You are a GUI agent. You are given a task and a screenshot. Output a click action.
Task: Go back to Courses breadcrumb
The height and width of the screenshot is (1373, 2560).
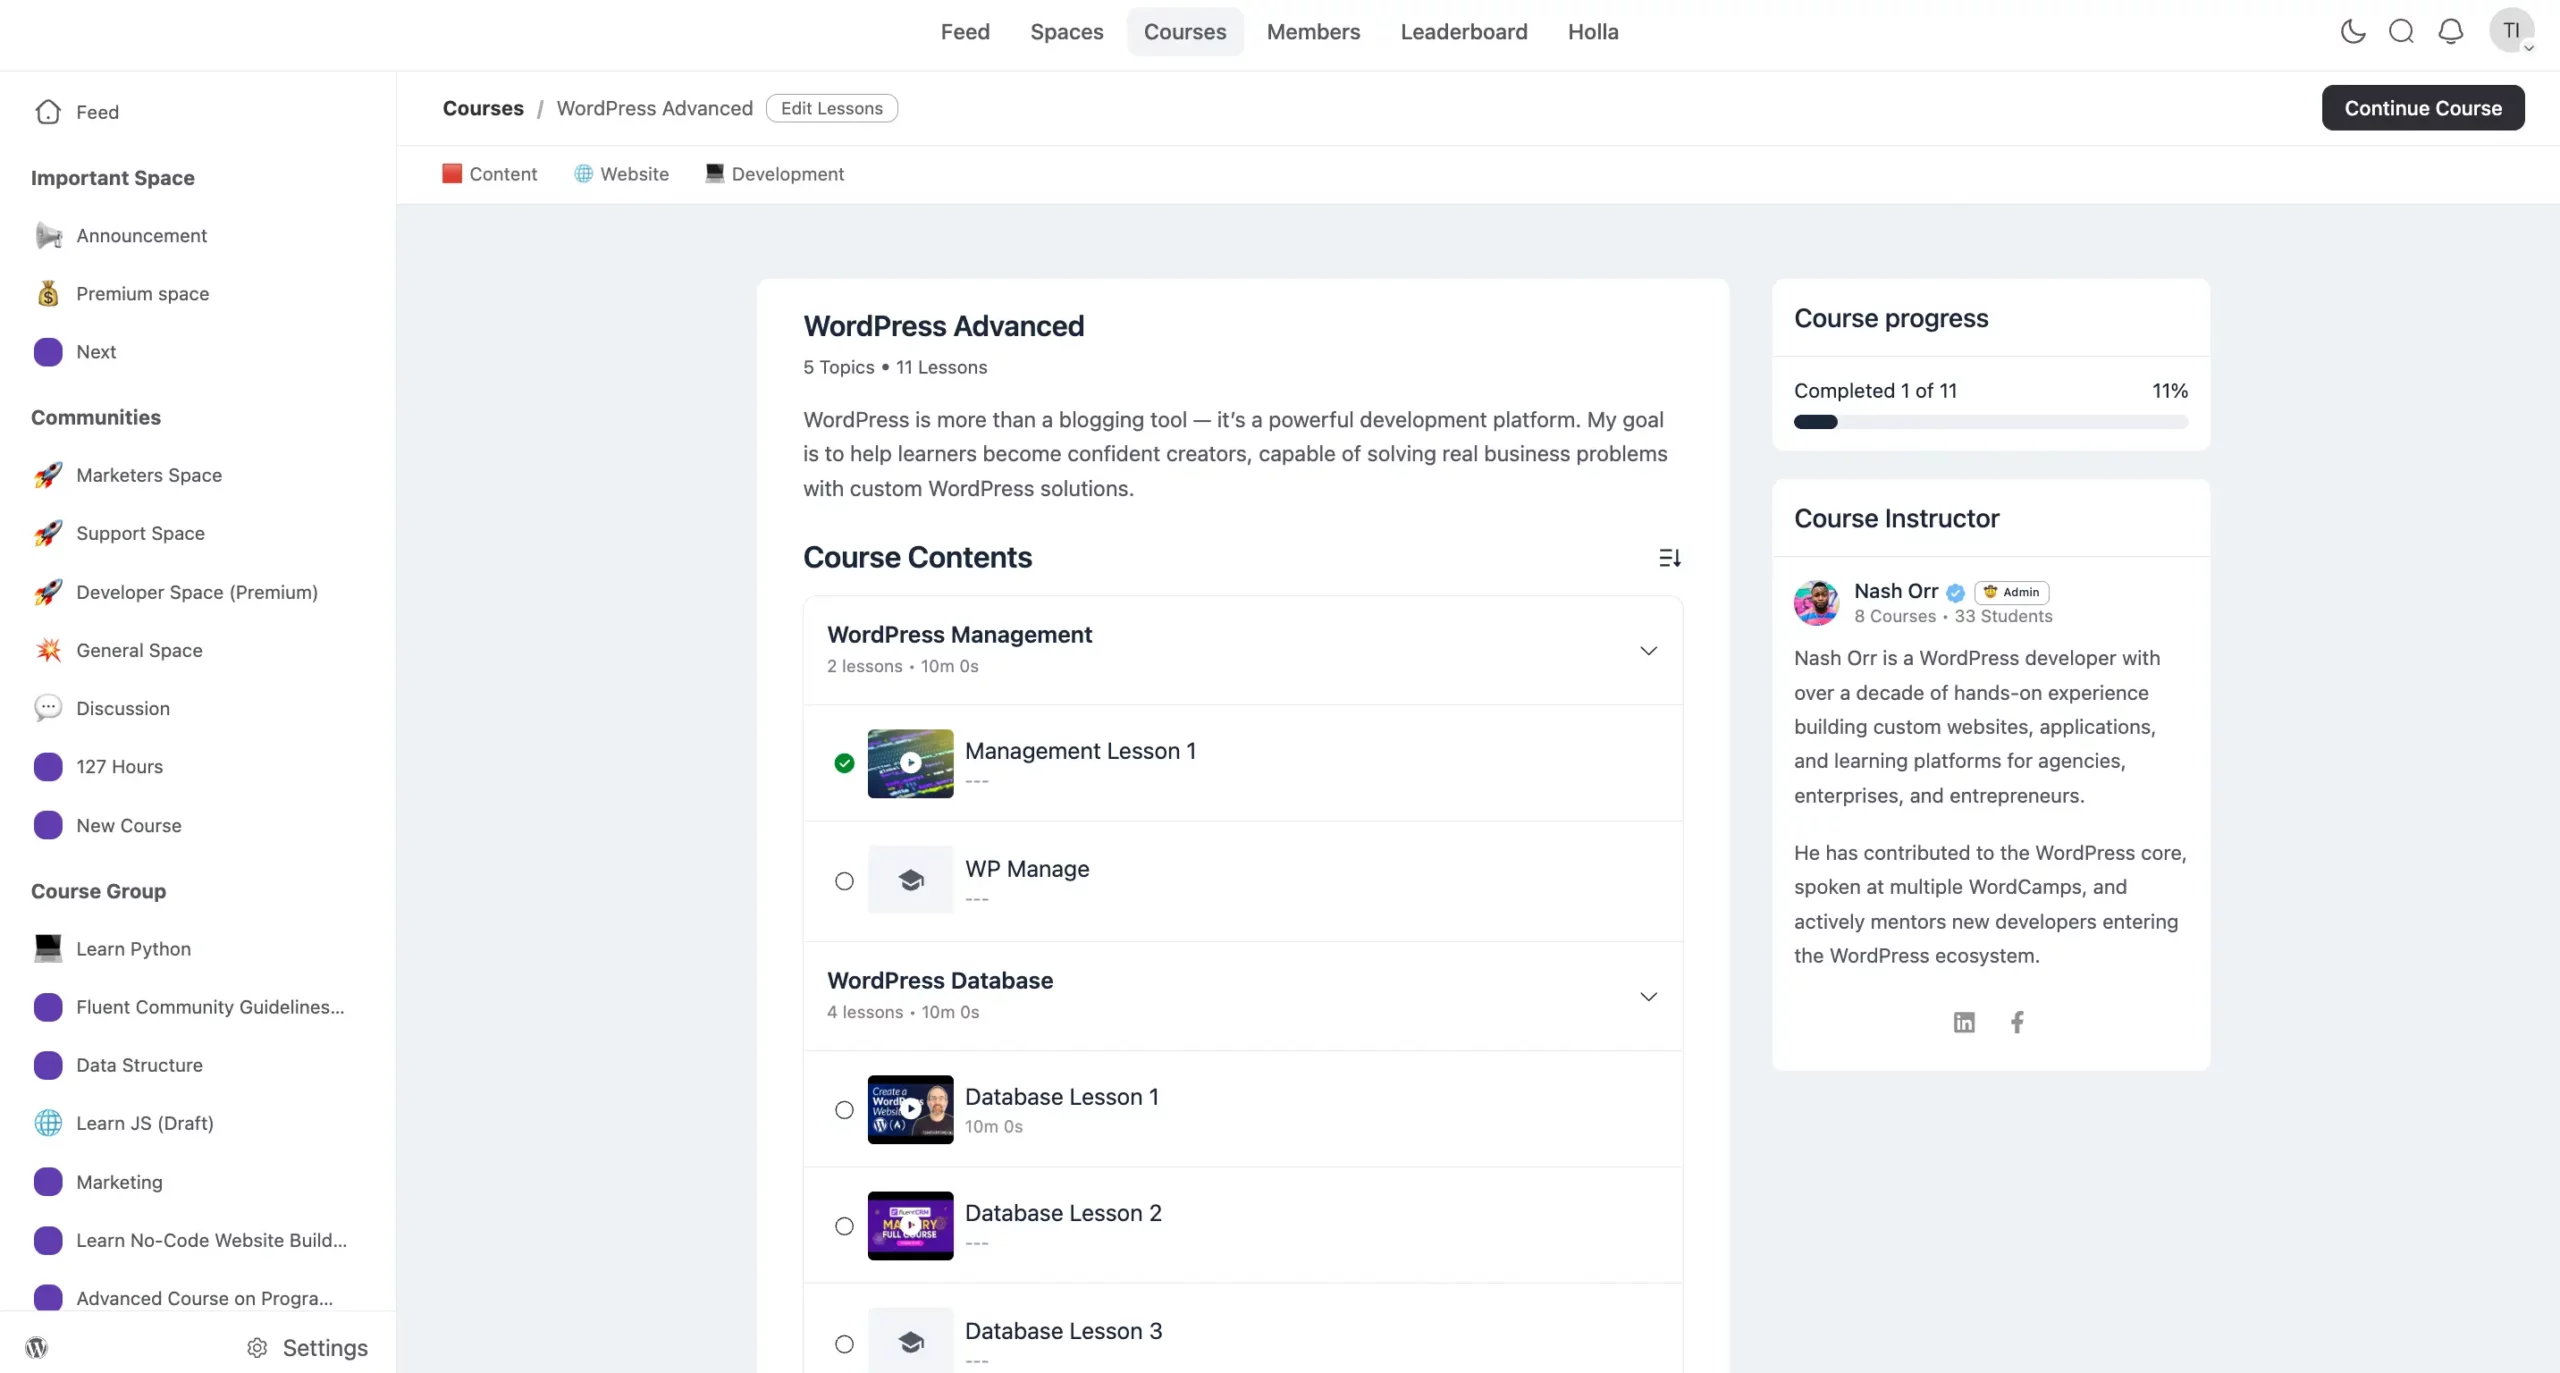483,108
